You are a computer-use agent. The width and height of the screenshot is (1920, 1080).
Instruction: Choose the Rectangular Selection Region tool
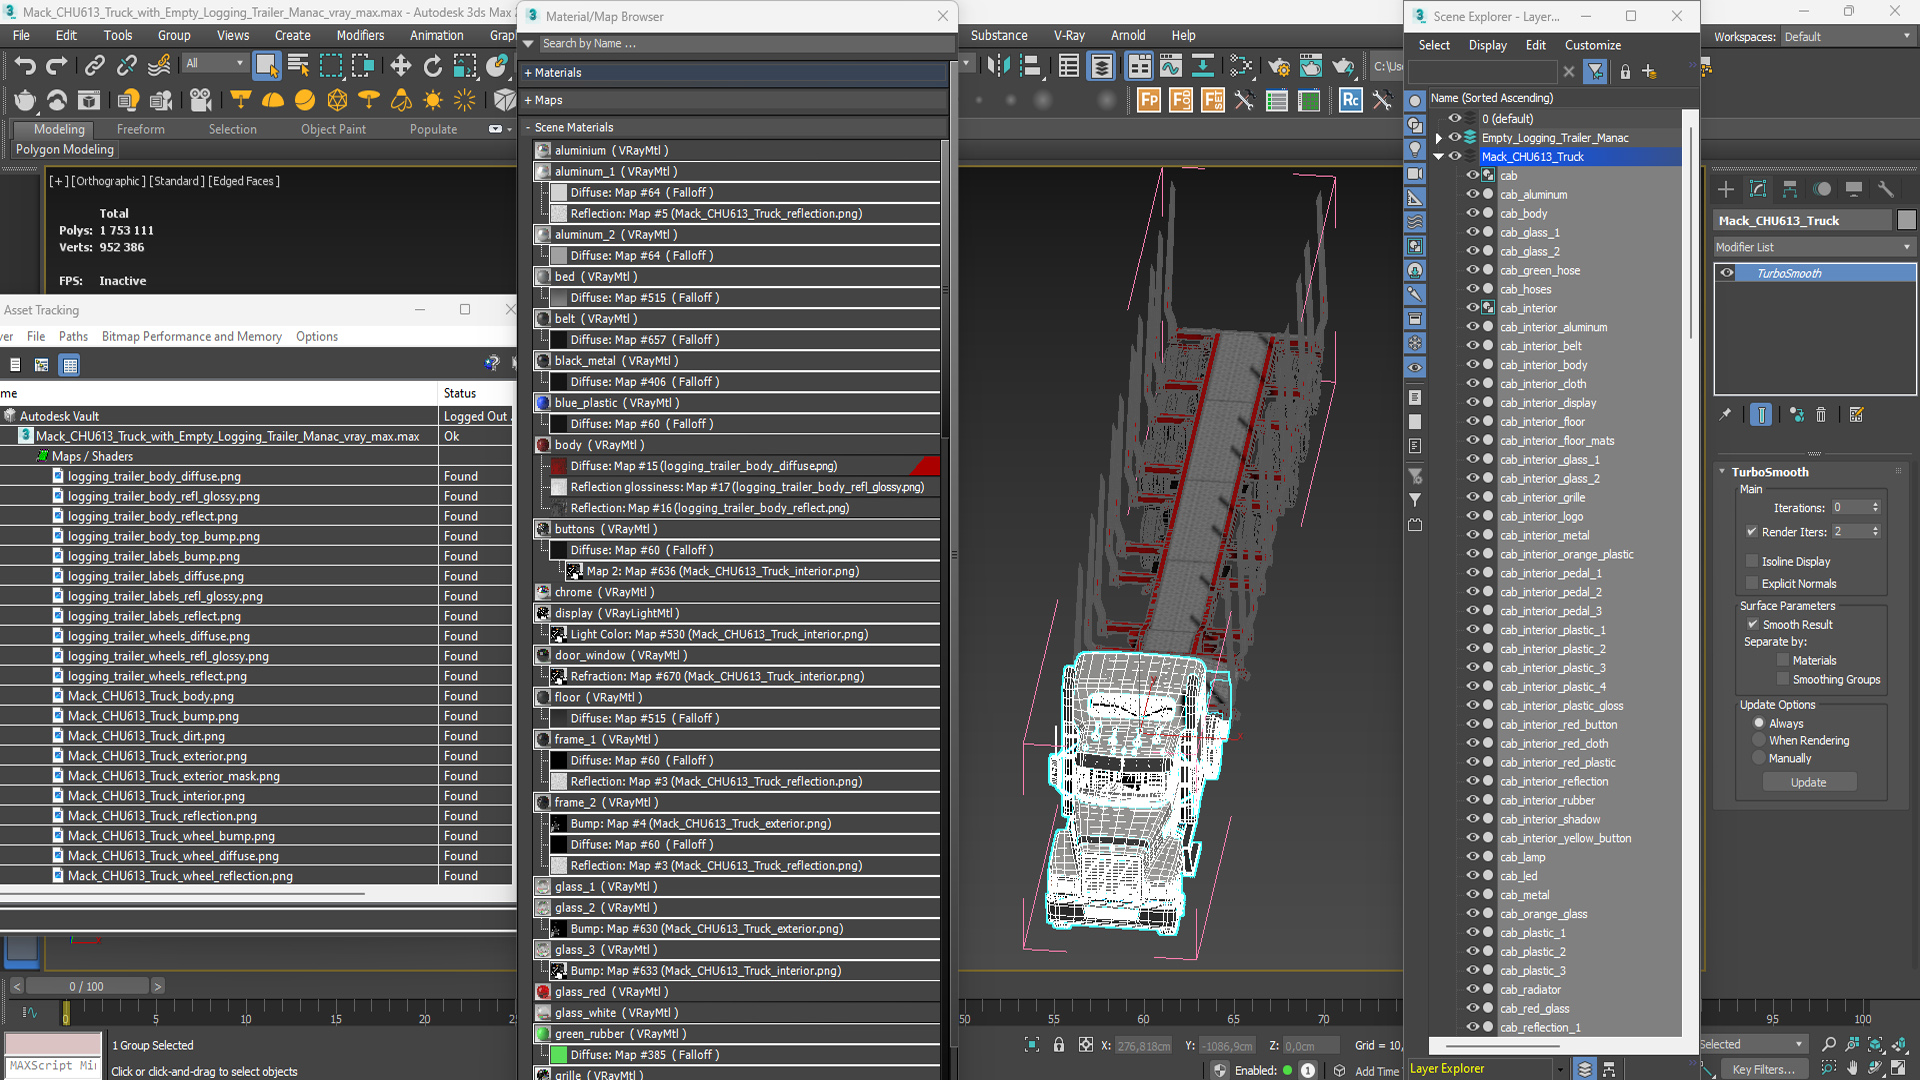pos(330,66)
